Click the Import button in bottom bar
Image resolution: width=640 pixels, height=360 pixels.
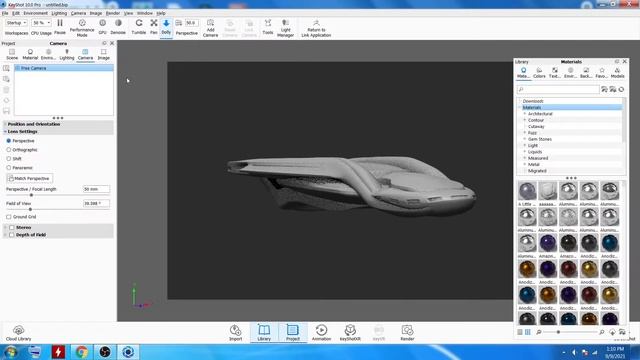236,333
